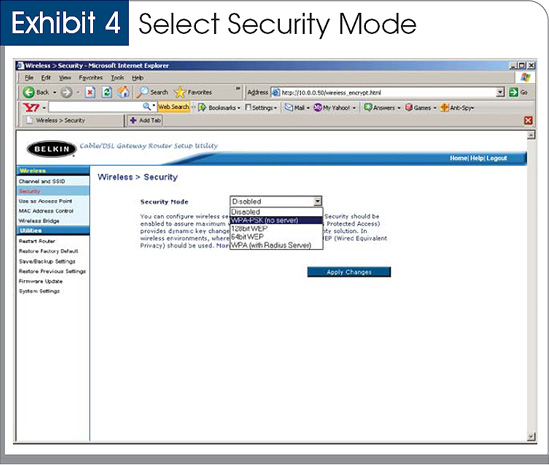Click the Belkin logo
The image size is (549, 465).
point(51,149)
